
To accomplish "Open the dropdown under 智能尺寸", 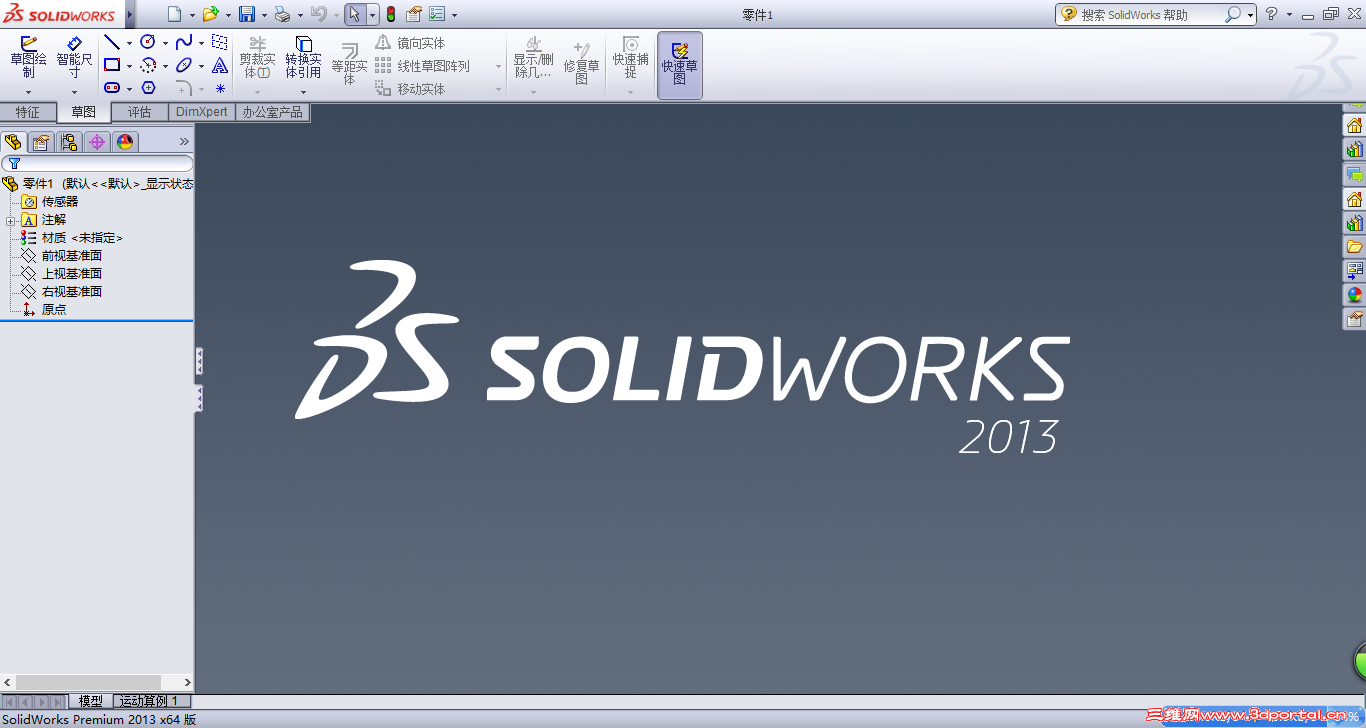I will pos(74,92).
